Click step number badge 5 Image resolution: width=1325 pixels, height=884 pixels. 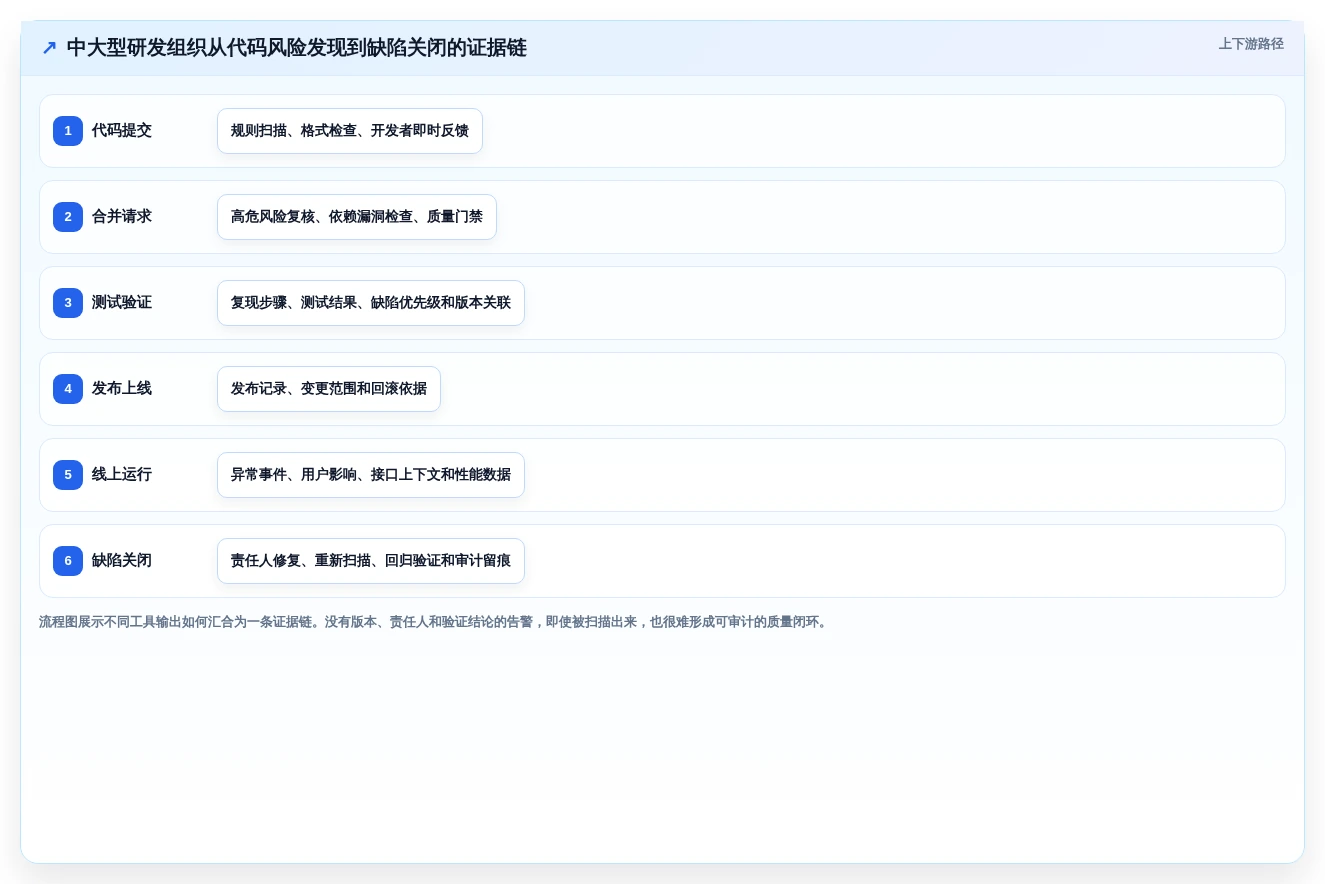(x=68, y=475)
